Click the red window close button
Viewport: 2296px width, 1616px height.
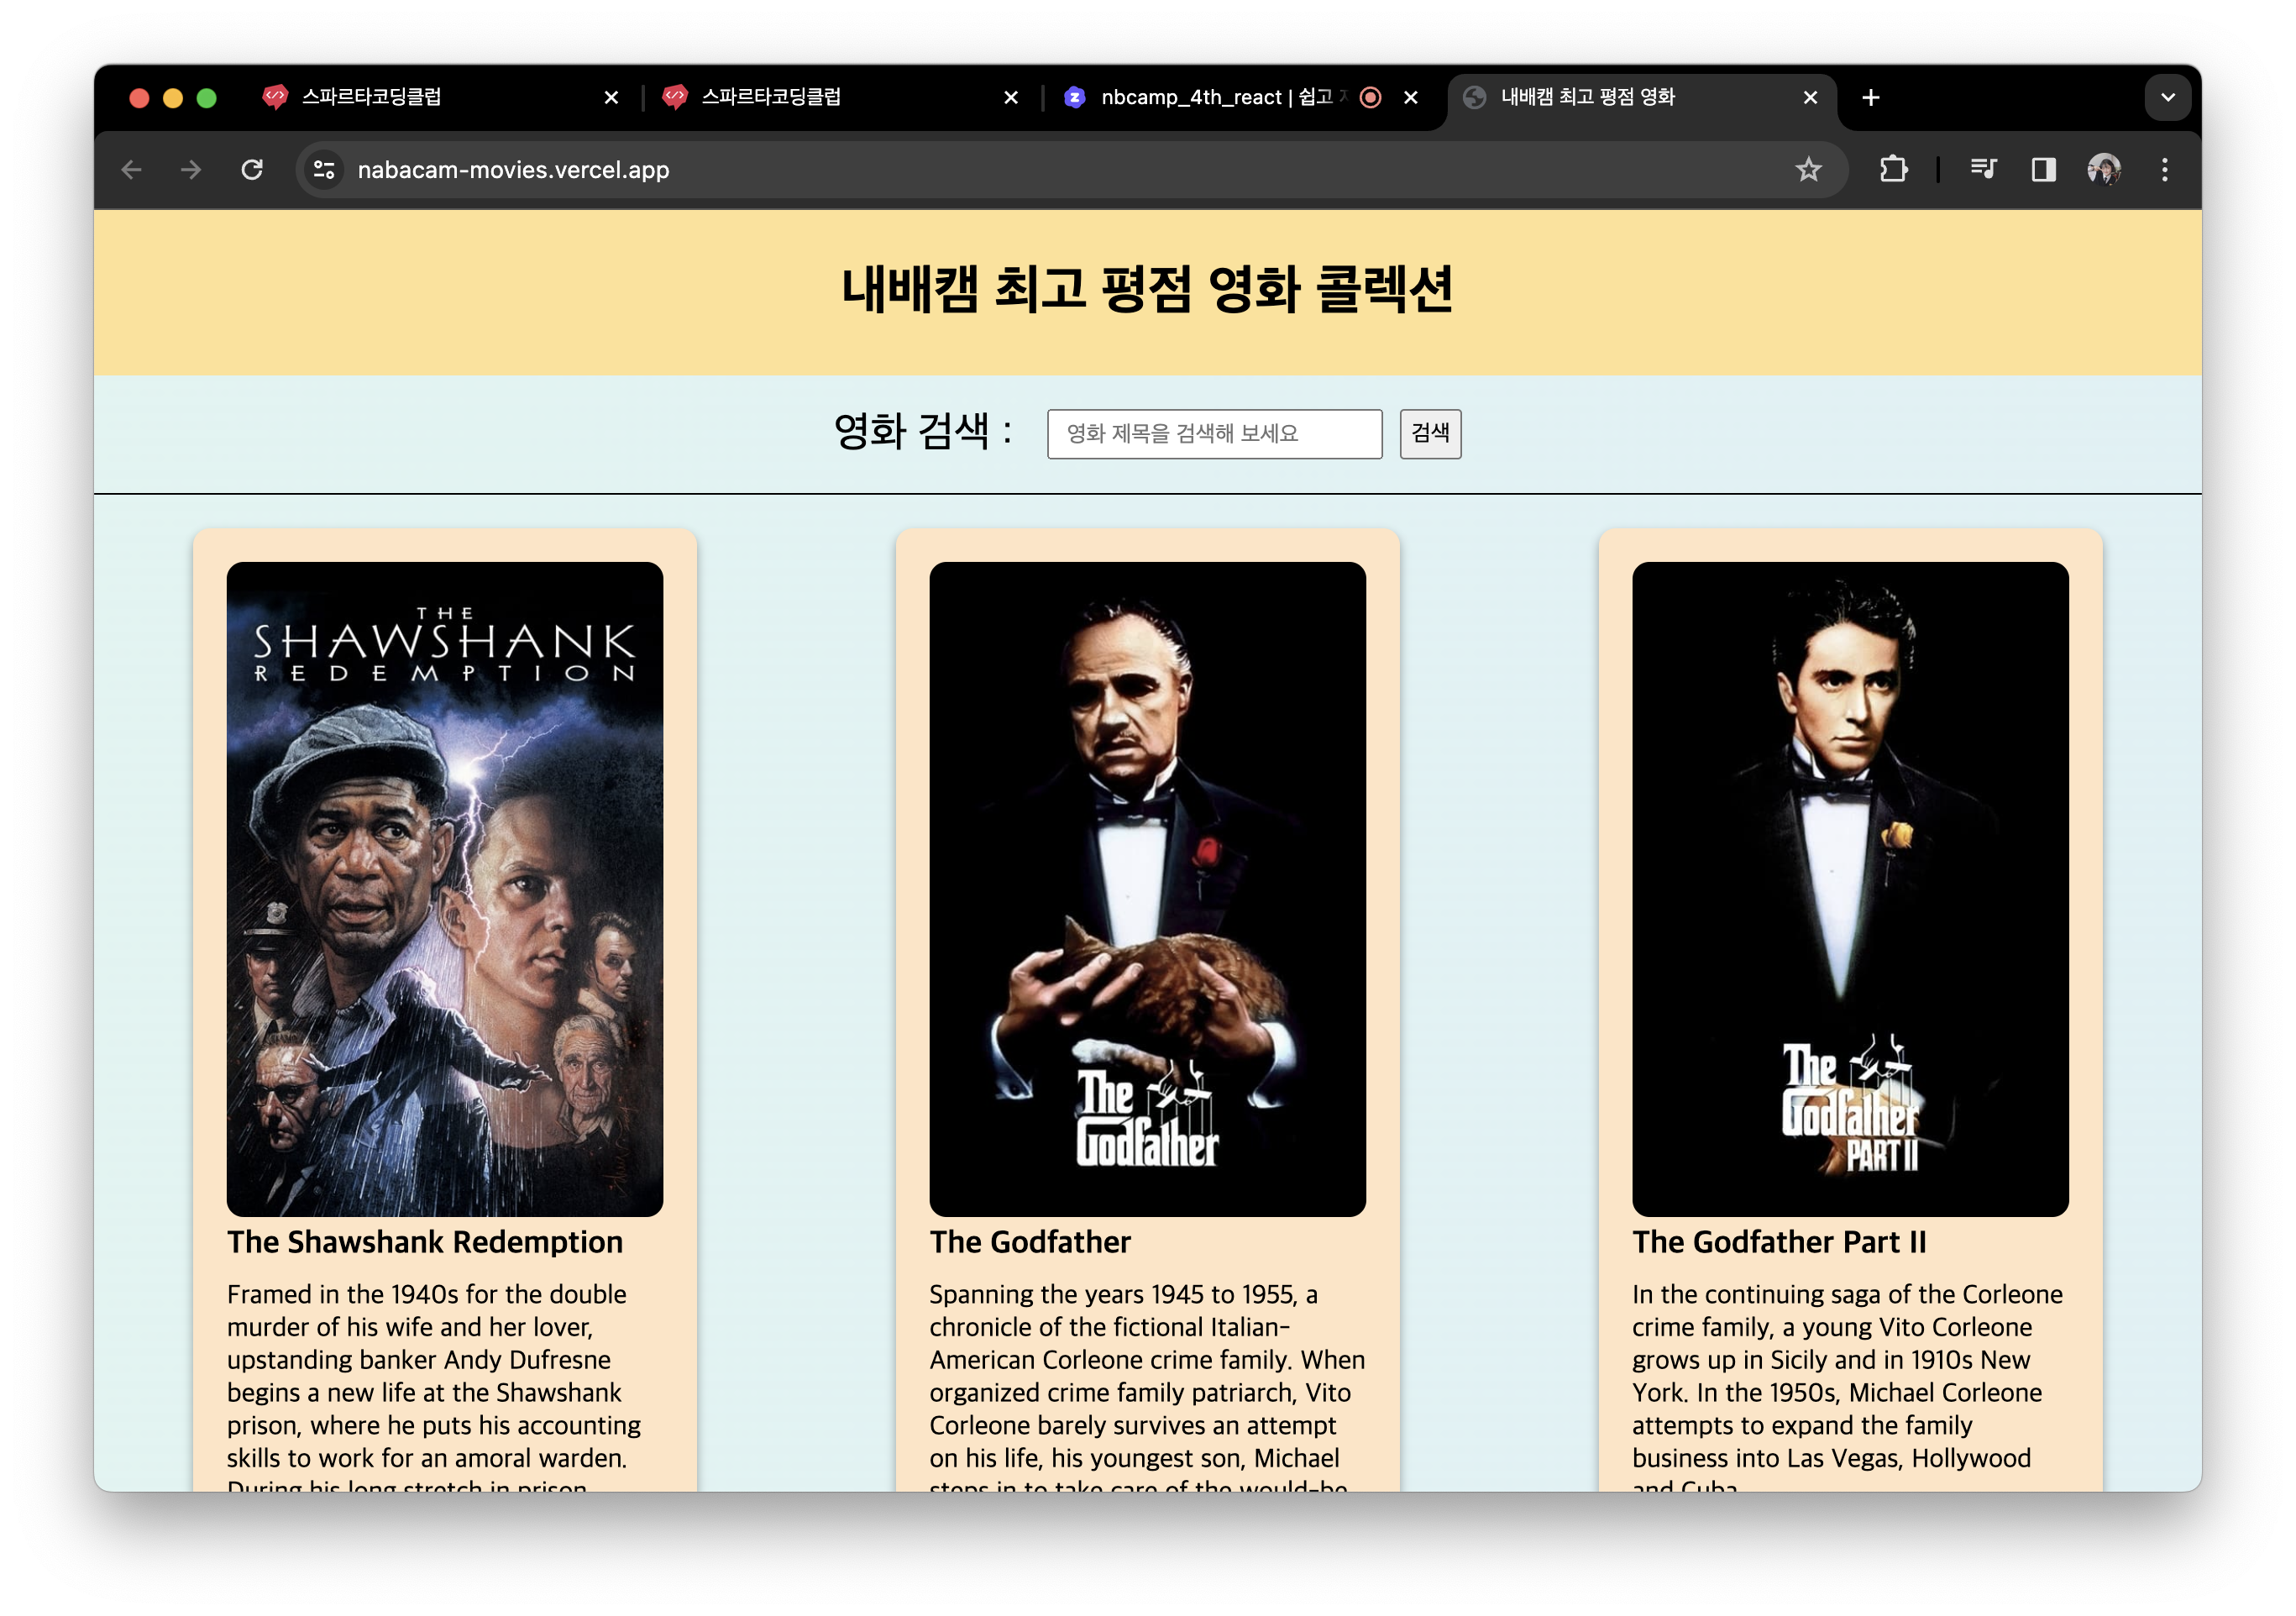pyautogui.click(x=139, y=97)
